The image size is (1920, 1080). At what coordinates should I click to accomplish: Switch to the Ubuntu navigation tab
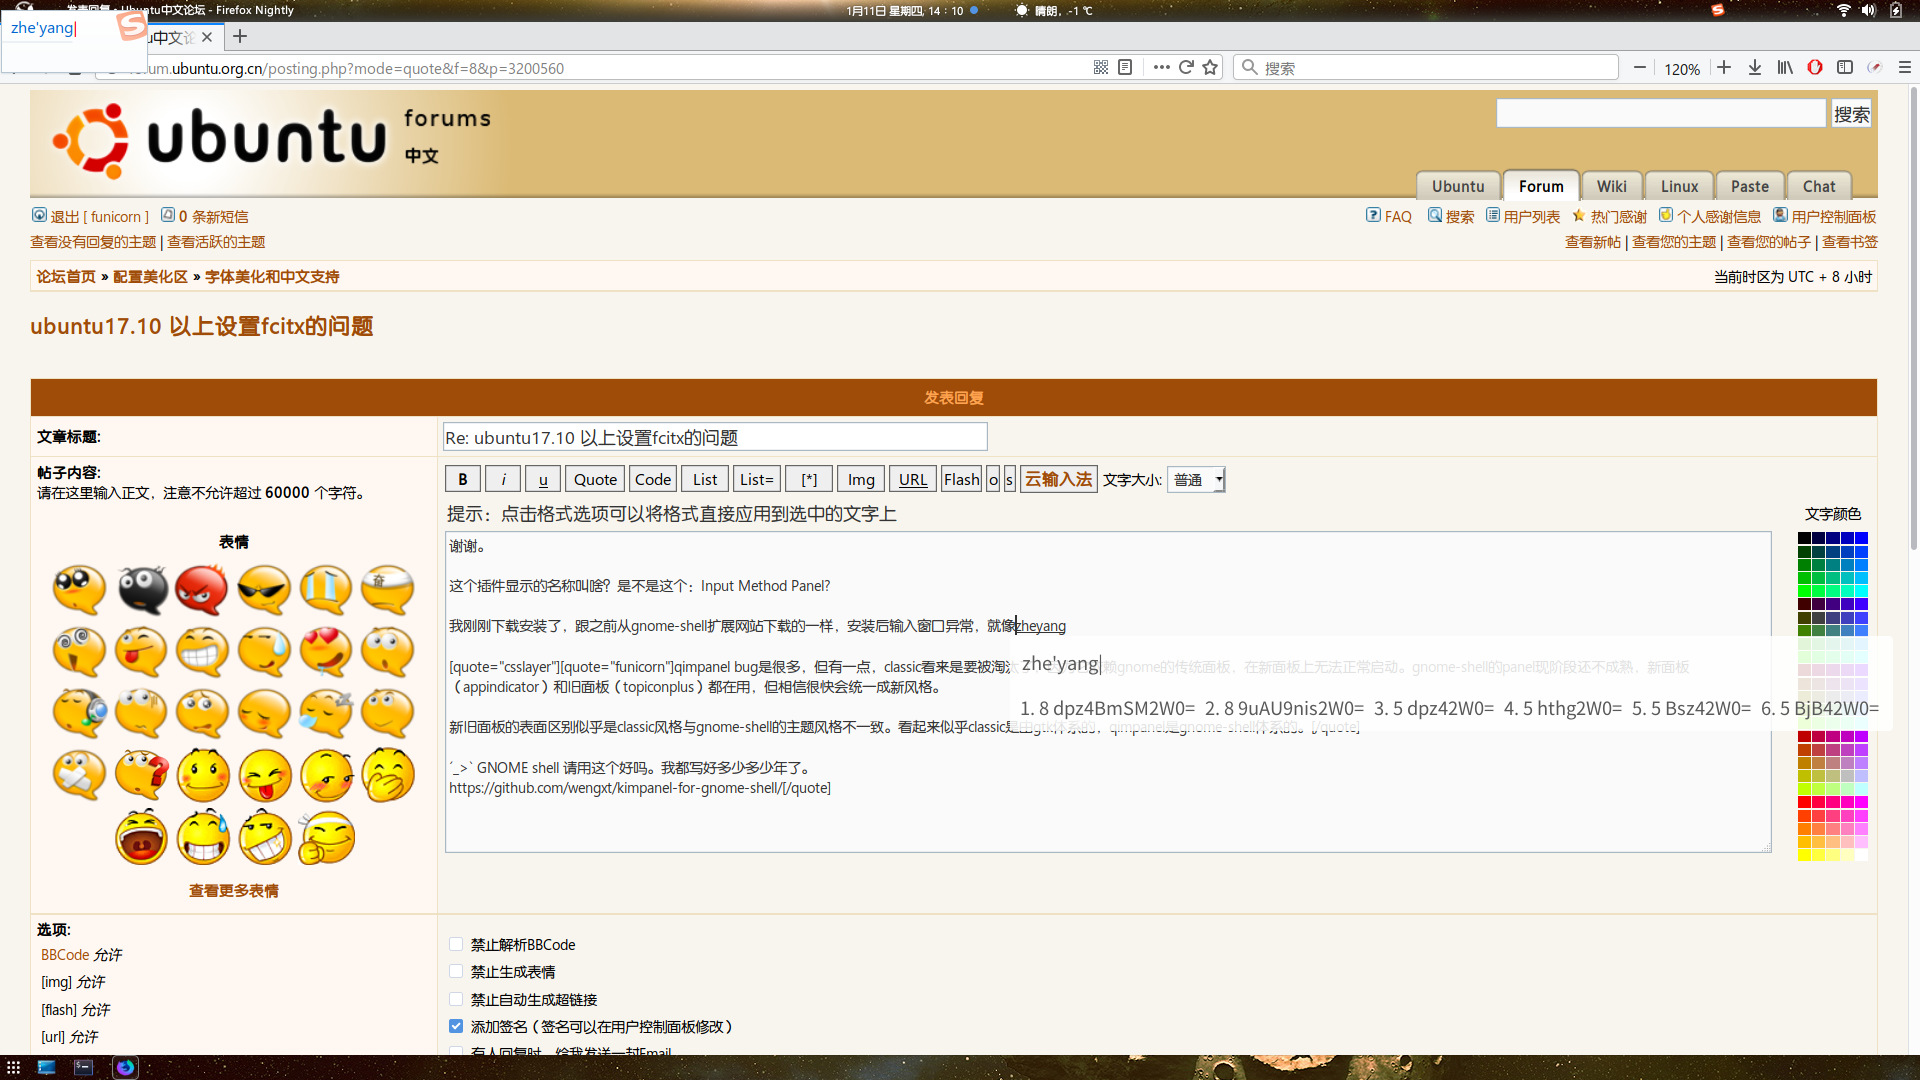[x=1458, y=186]
